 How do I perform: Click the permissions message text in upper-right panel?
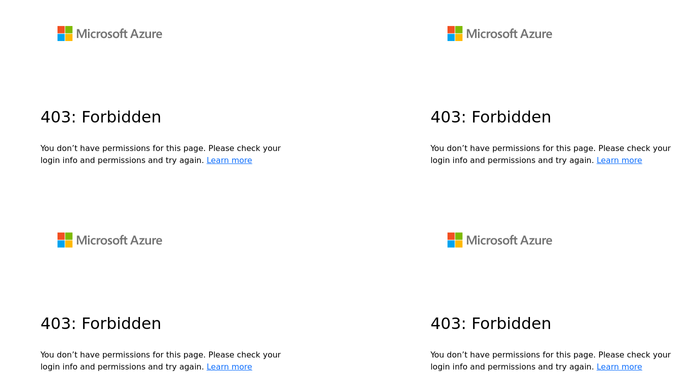(x=551, y=154)
